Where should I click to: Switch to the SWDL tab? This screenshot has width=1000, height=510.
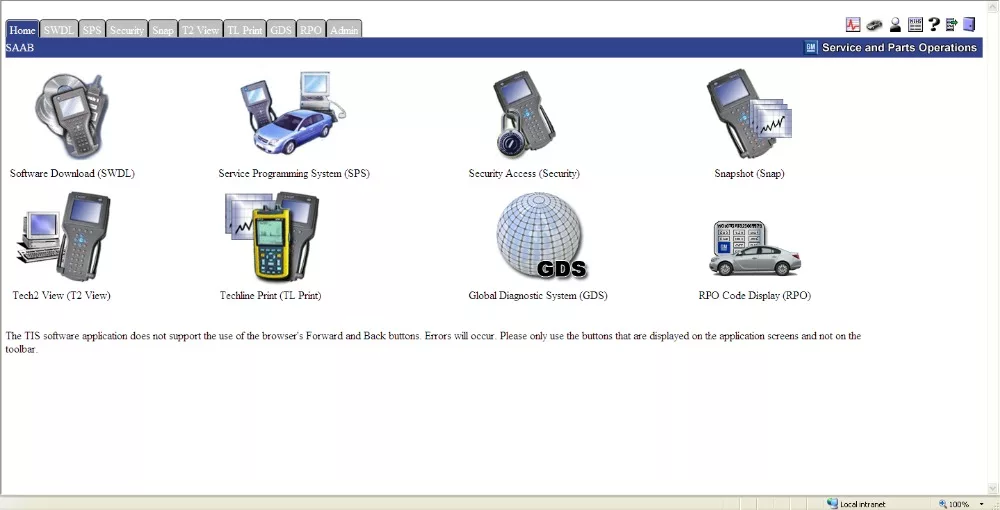[59, 30]
